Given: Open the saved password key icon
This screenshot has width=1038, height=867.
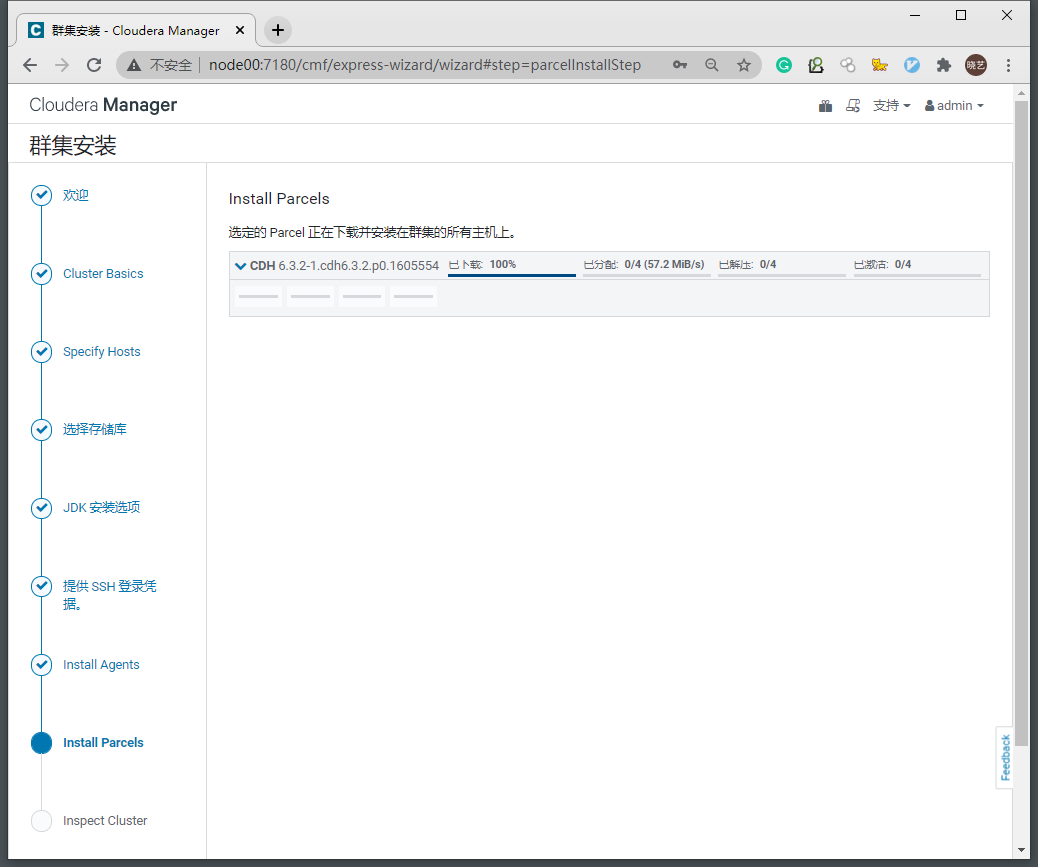Looking at the screenshot, I should coord(680,65).
